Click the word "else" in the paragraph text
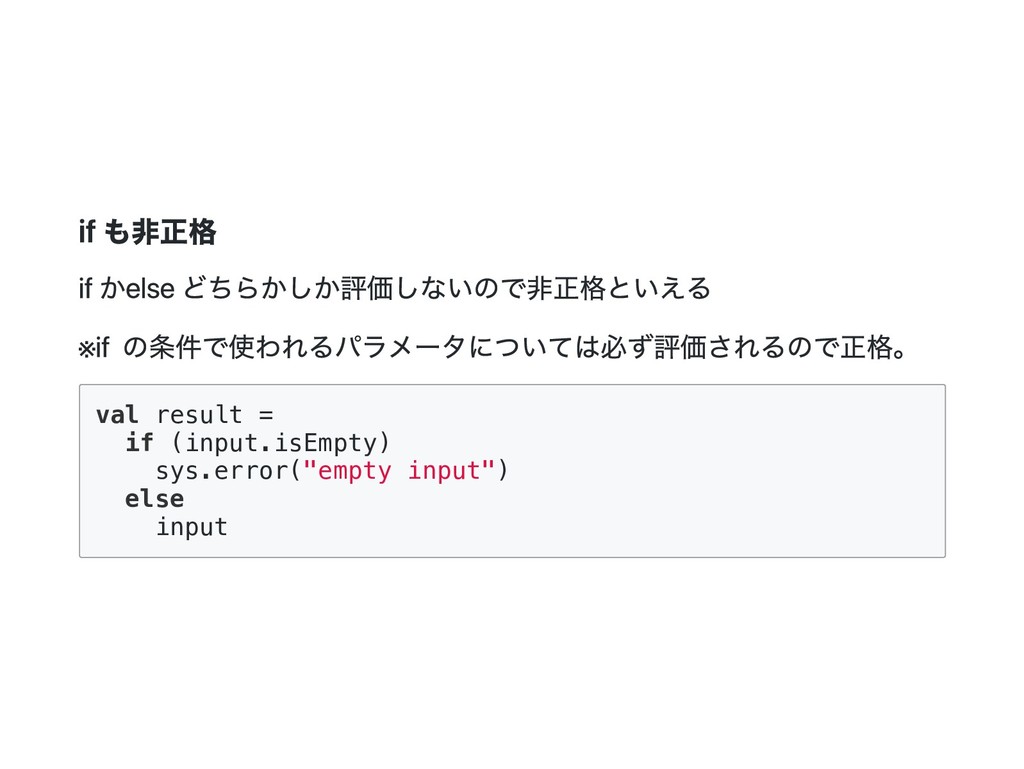 [147, 290]
